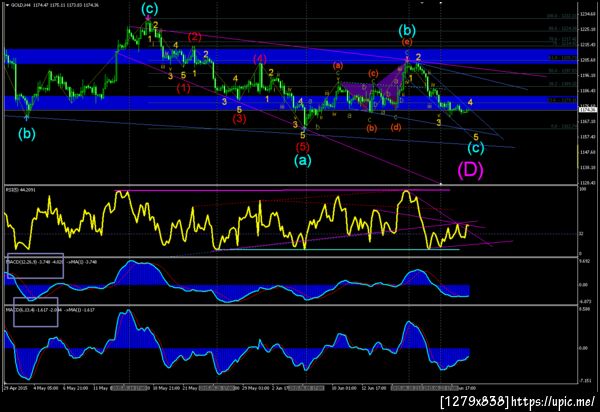
Task: Click the orange (d) wave label
Action: 396,127
